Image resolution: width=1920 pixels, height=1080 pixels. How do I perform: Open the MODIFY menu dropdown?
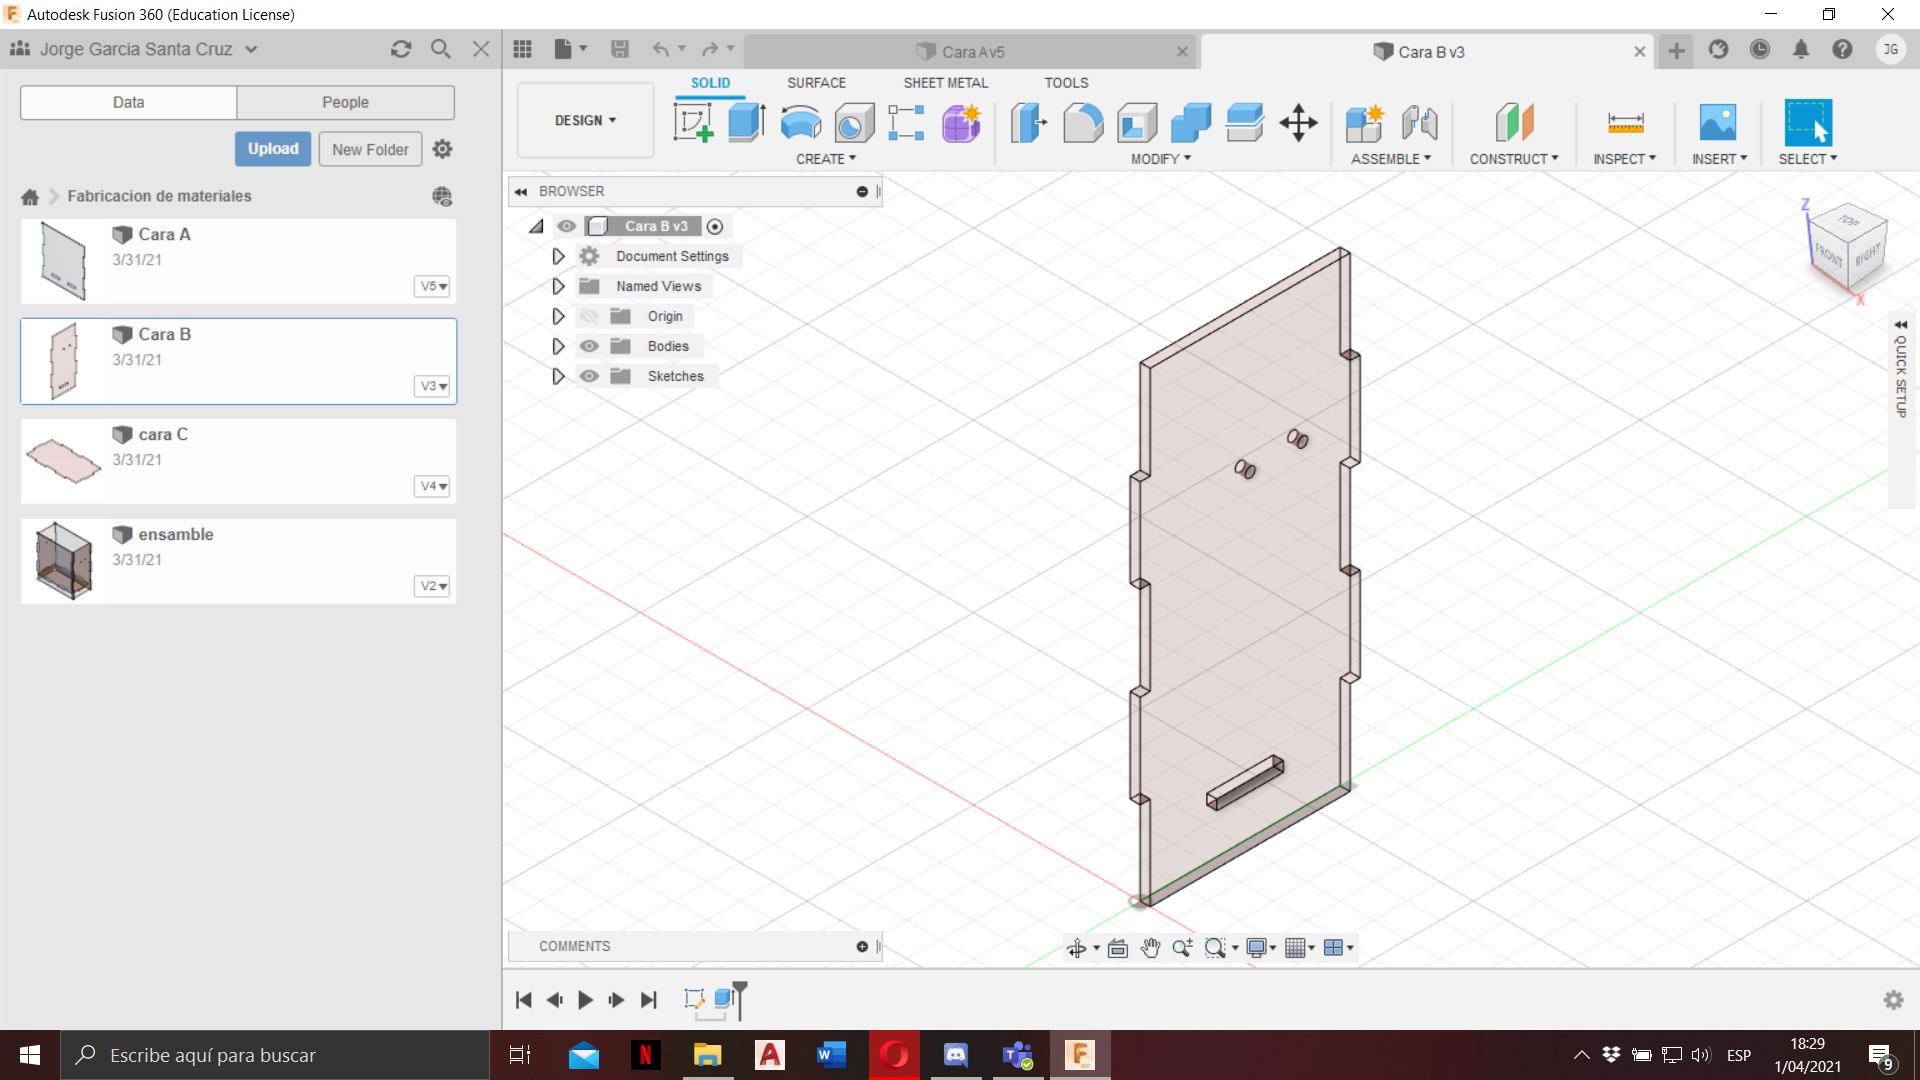[1161, 159]
